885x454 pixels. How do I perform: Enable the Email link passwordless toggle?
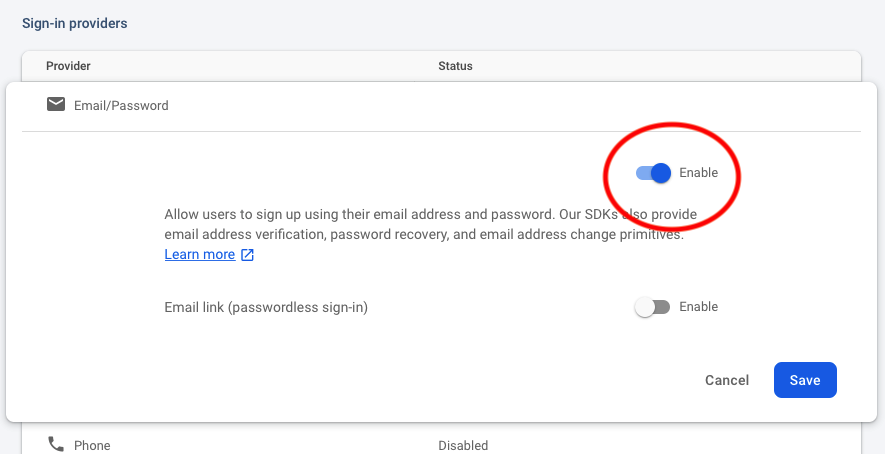pos(652,307)
